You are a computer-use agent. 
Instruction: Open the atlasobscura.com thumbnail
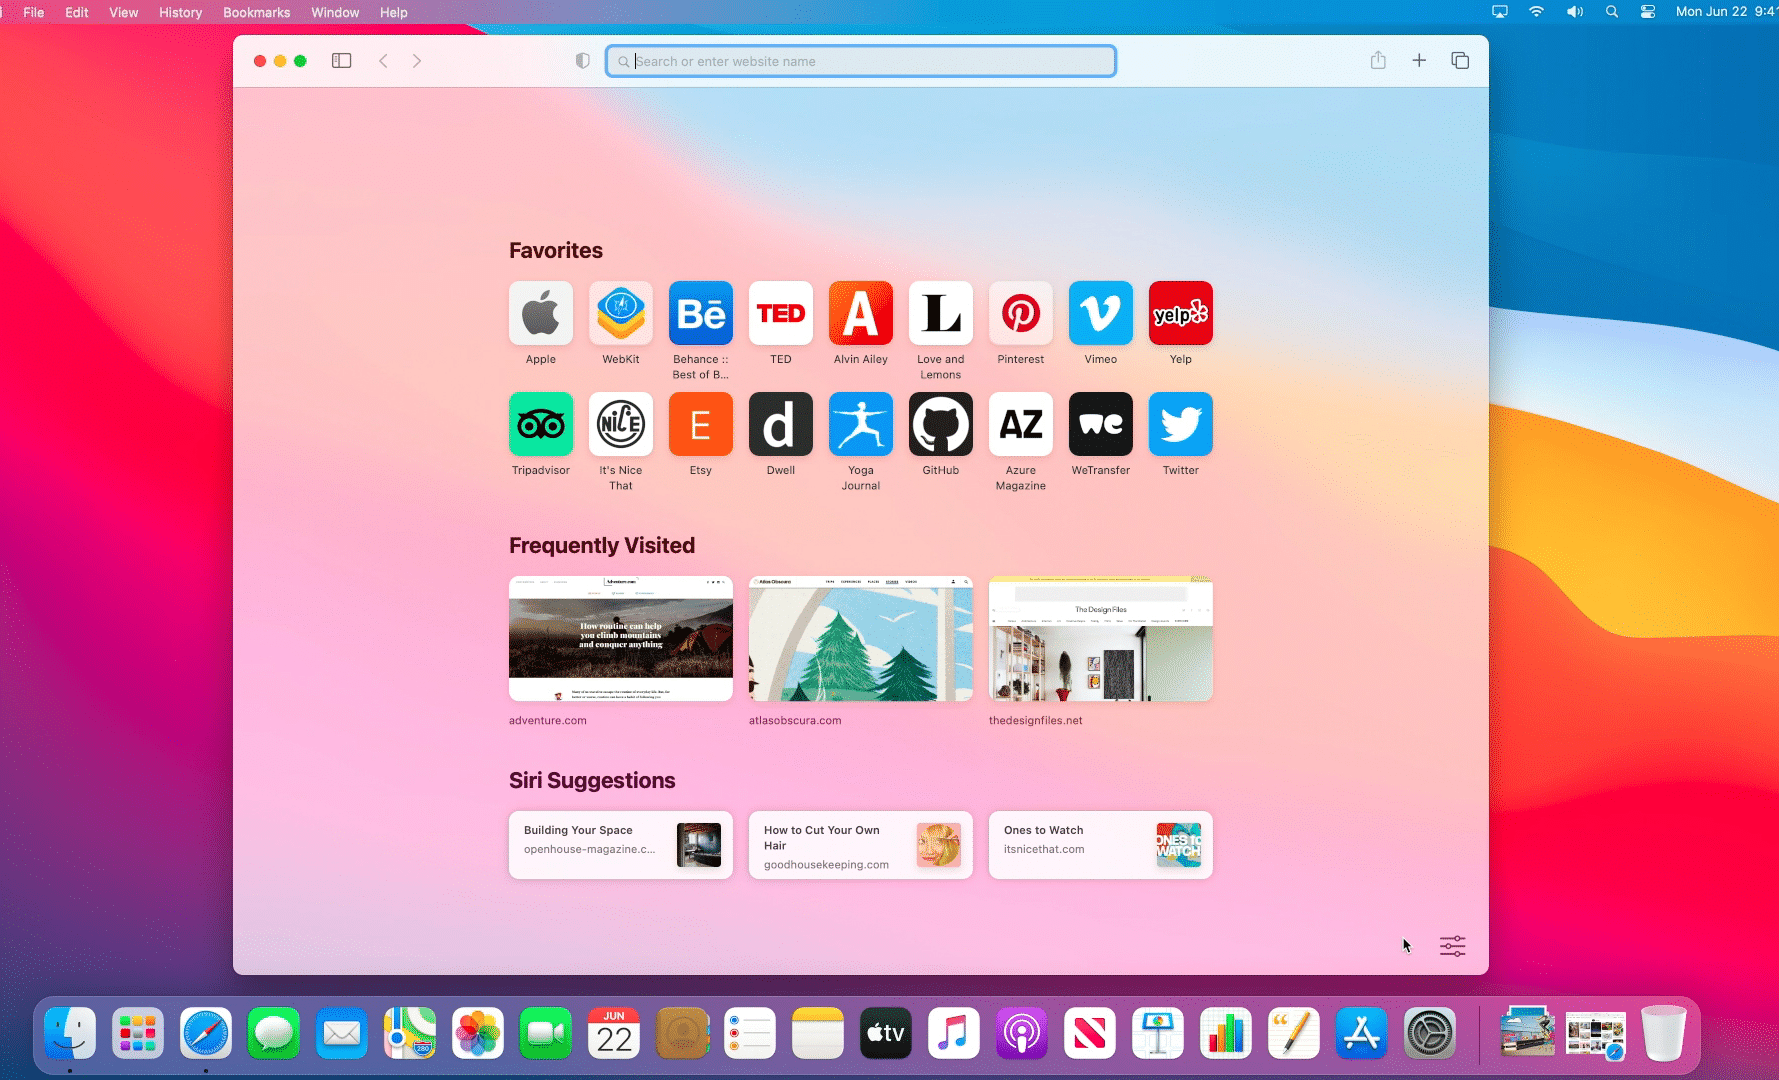860,639
